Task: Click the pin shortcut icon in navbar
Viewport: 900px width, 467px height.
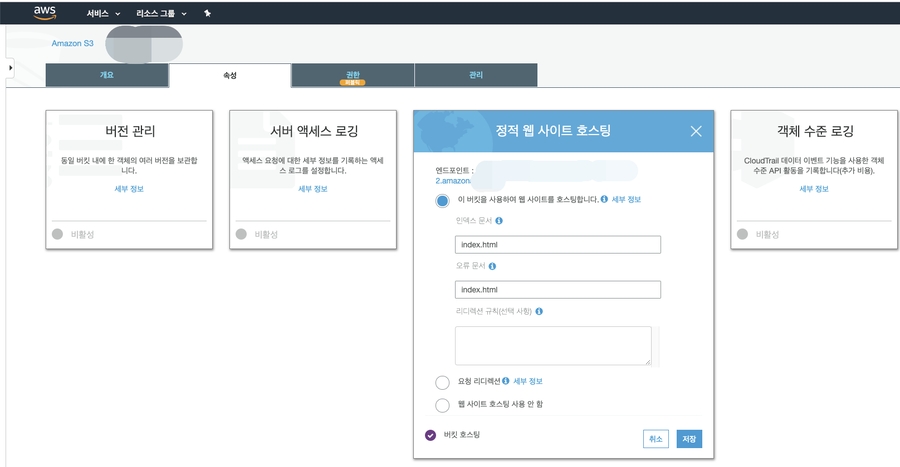Action: point(207,14)
